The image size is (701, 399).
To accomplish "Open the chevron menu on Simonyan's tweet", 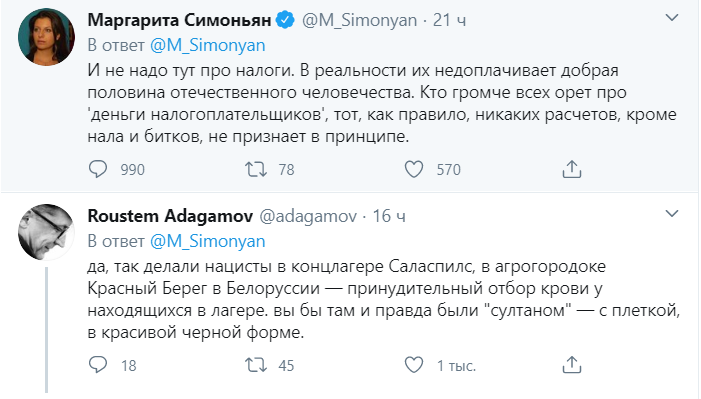I will click(672, 18).
